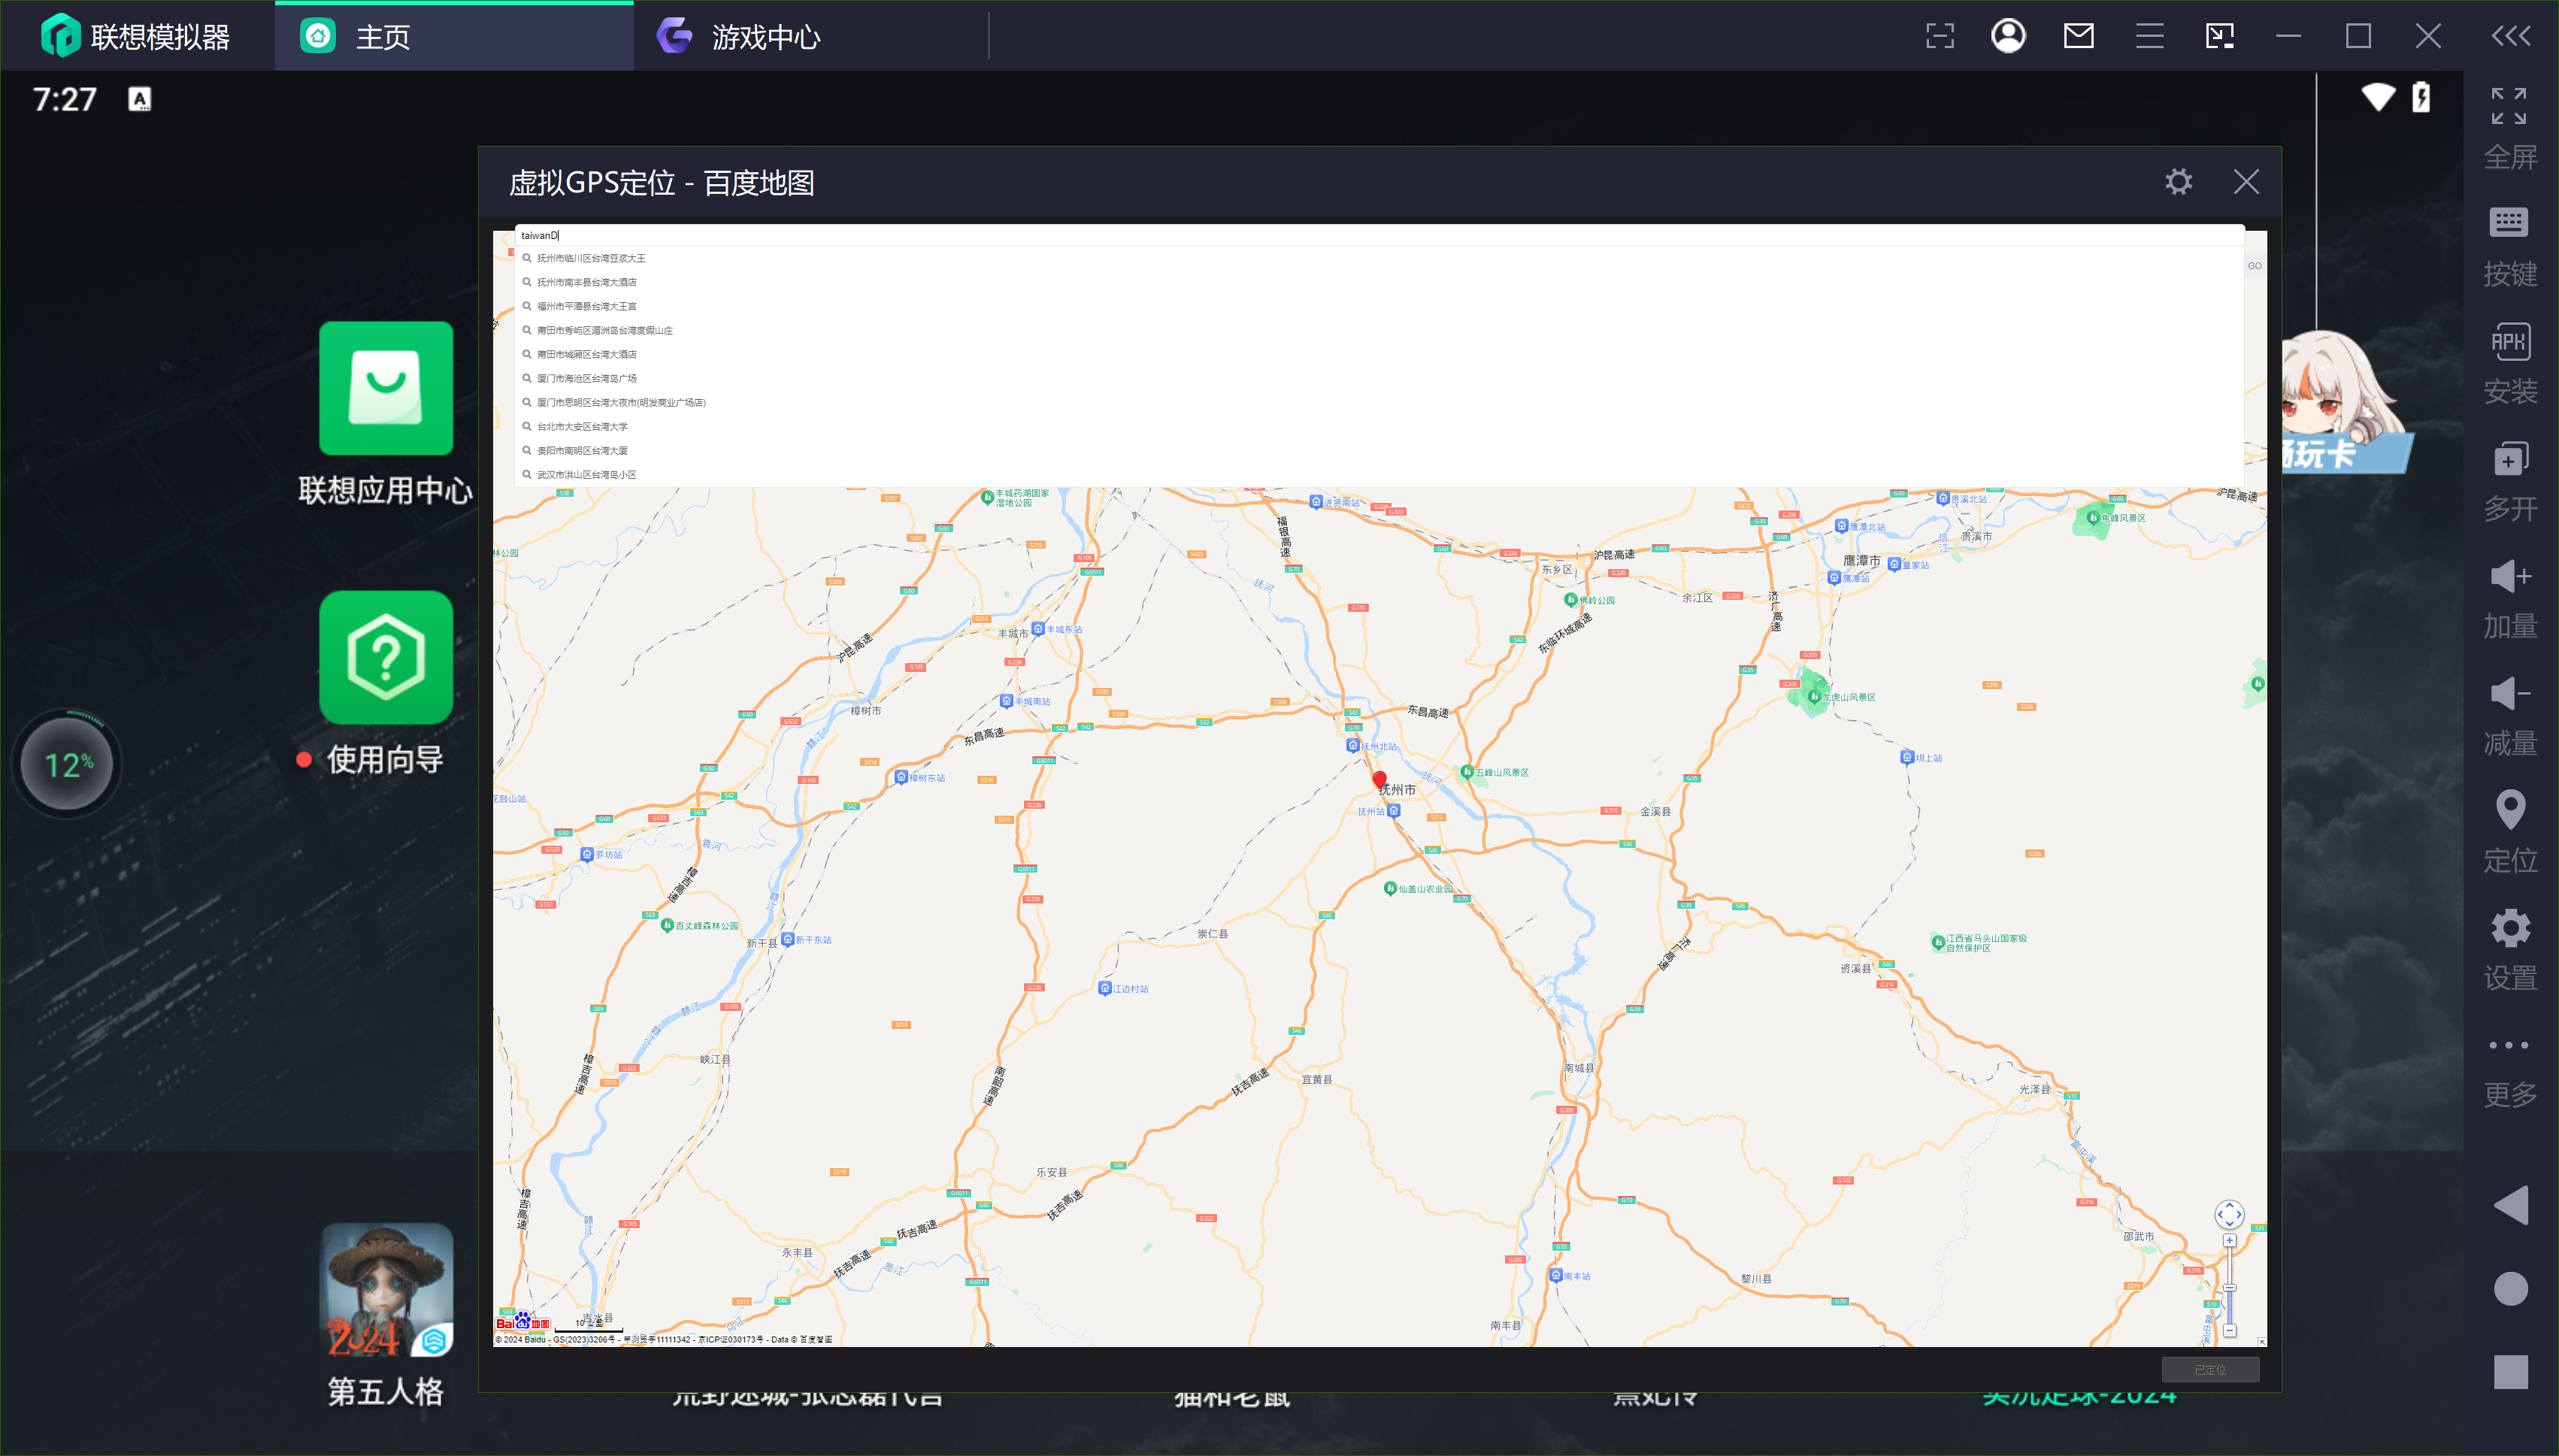Open settings gear of 虚拟GPS定位 dialog
The image size is (2559, 1456).
(x=2178, y=182)
